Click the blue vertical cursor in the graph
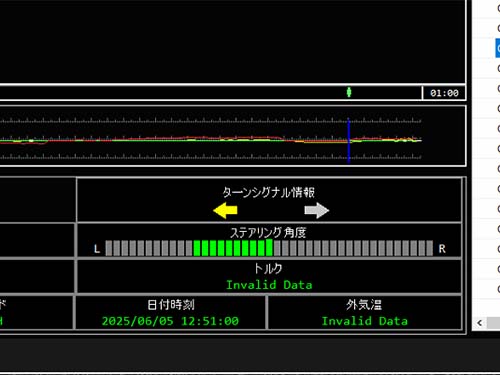The width and height of the screenshot is (500, 375). point(349,140)
